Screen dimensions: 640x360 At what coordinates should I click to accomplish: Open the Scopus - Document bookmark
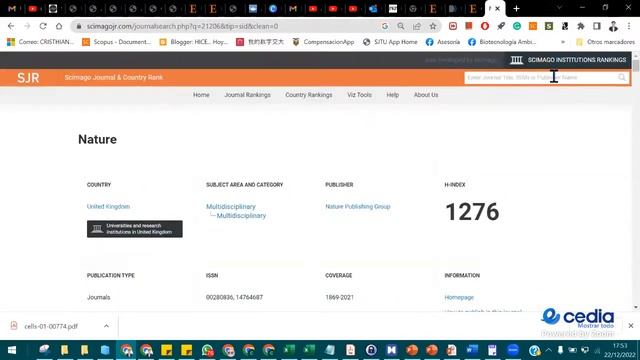[116, 42]
